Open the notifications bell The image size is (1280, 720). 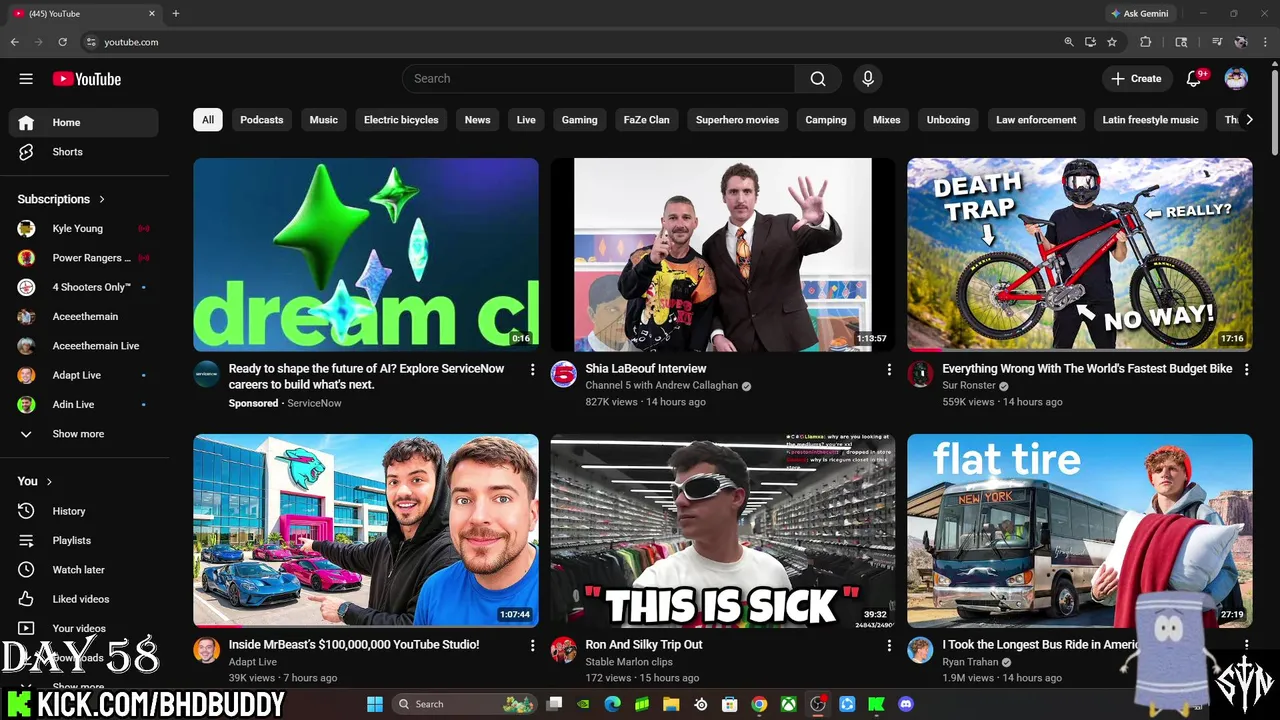[1194, 79]
